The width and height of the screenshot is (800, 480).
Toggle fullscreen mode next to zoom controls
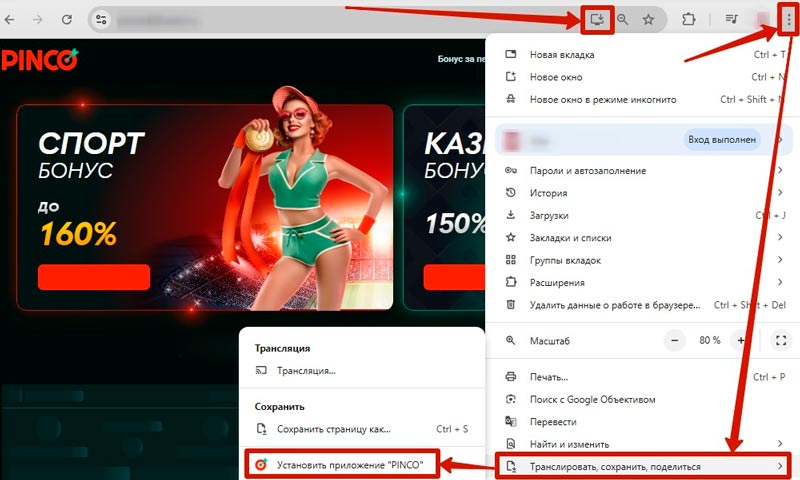(781, 340)
